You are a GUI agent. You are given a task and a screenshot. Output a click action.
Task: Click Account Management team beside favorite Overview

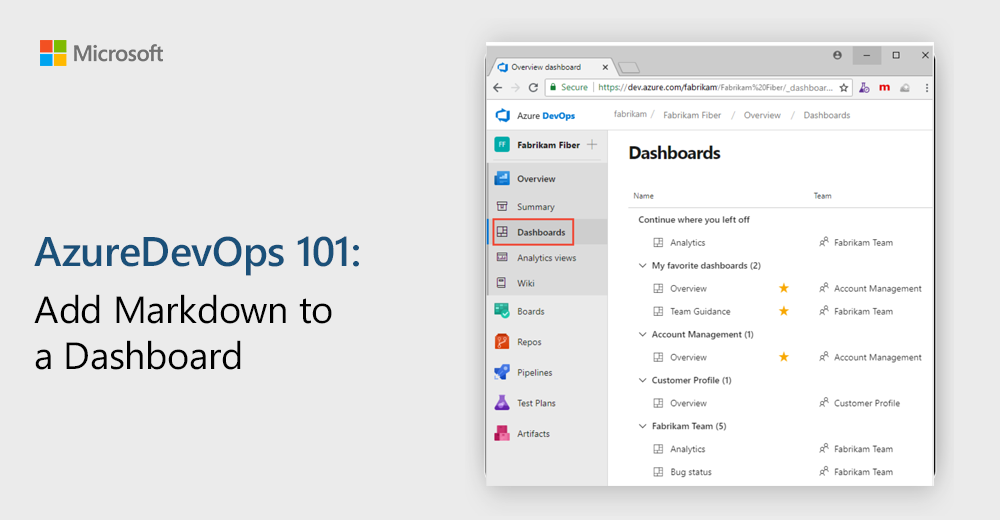point(878,288)
